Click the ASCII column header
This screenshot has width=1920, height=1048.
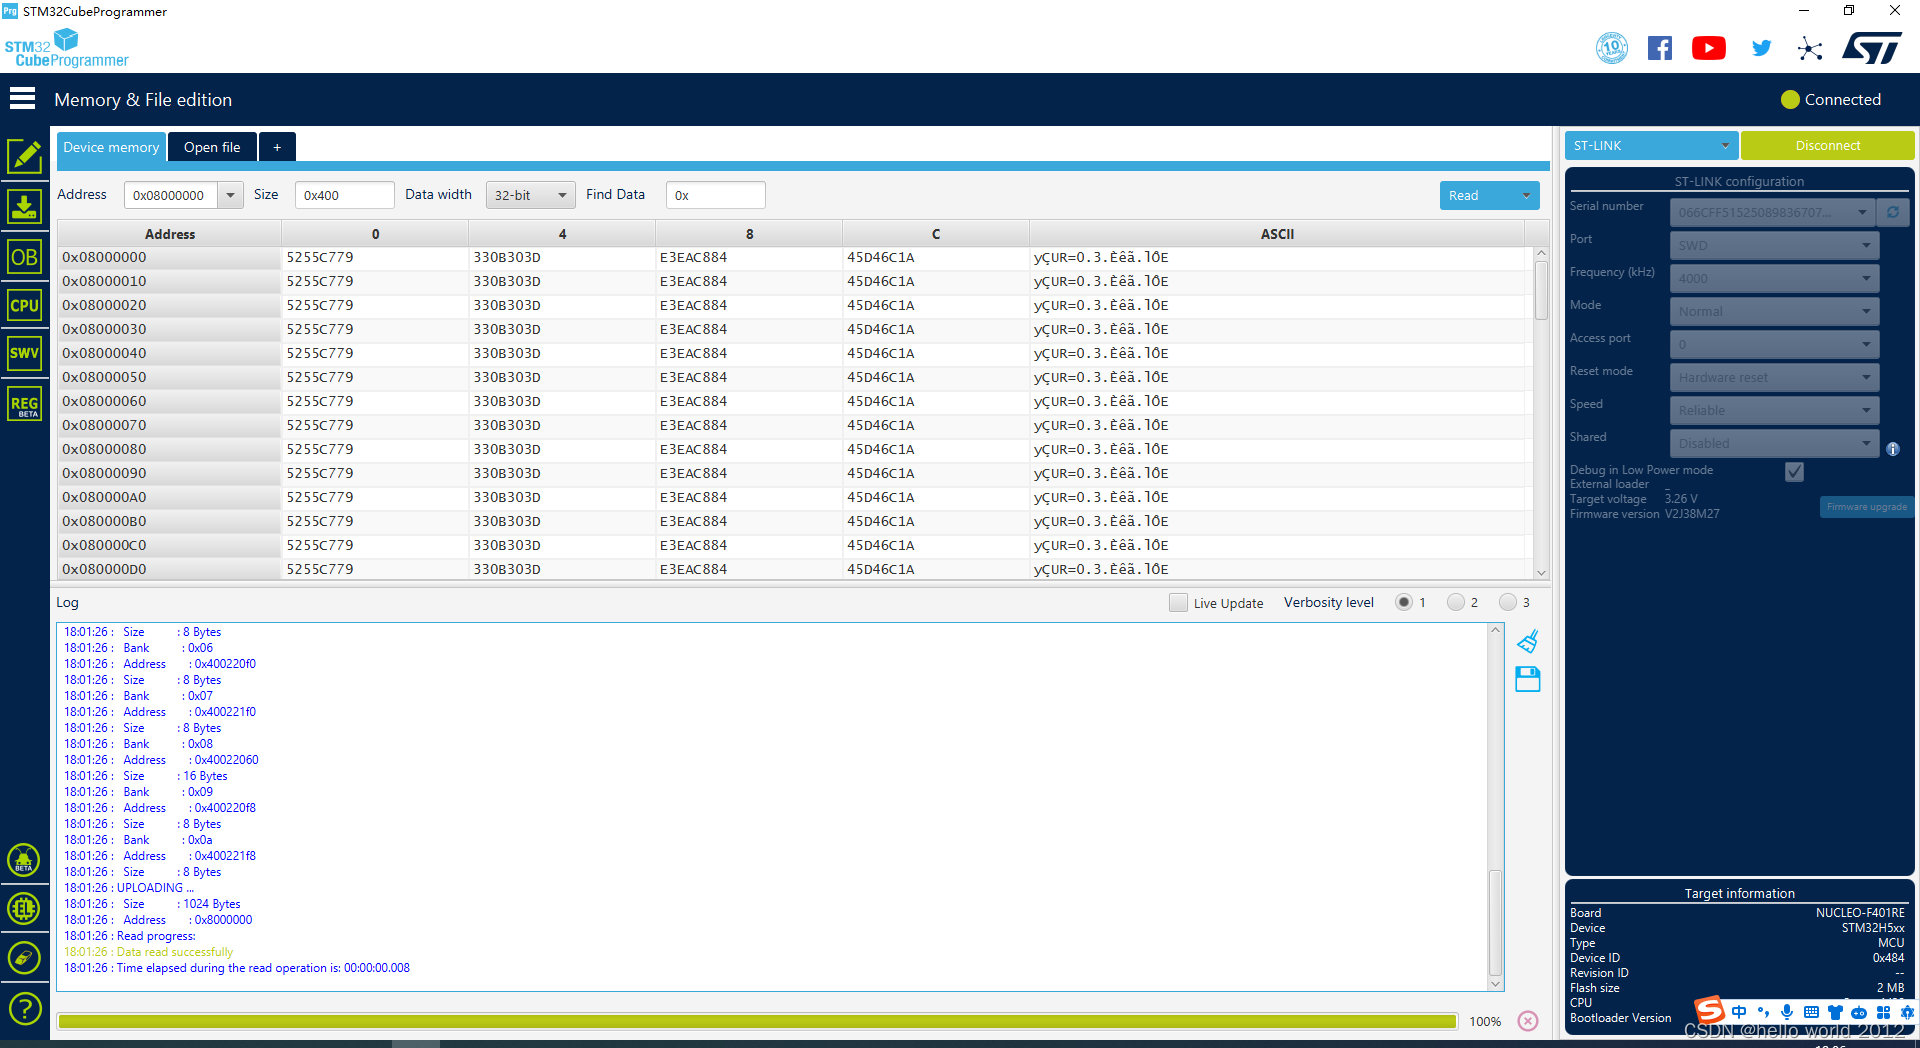(x=1277, y=234)
